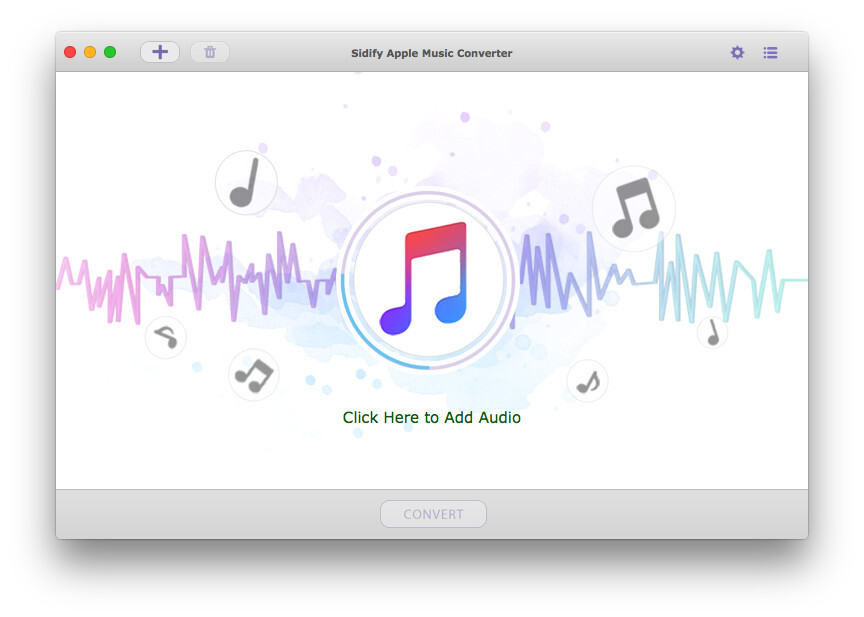Select the large music note icon upper right

[x=635, y=208]
